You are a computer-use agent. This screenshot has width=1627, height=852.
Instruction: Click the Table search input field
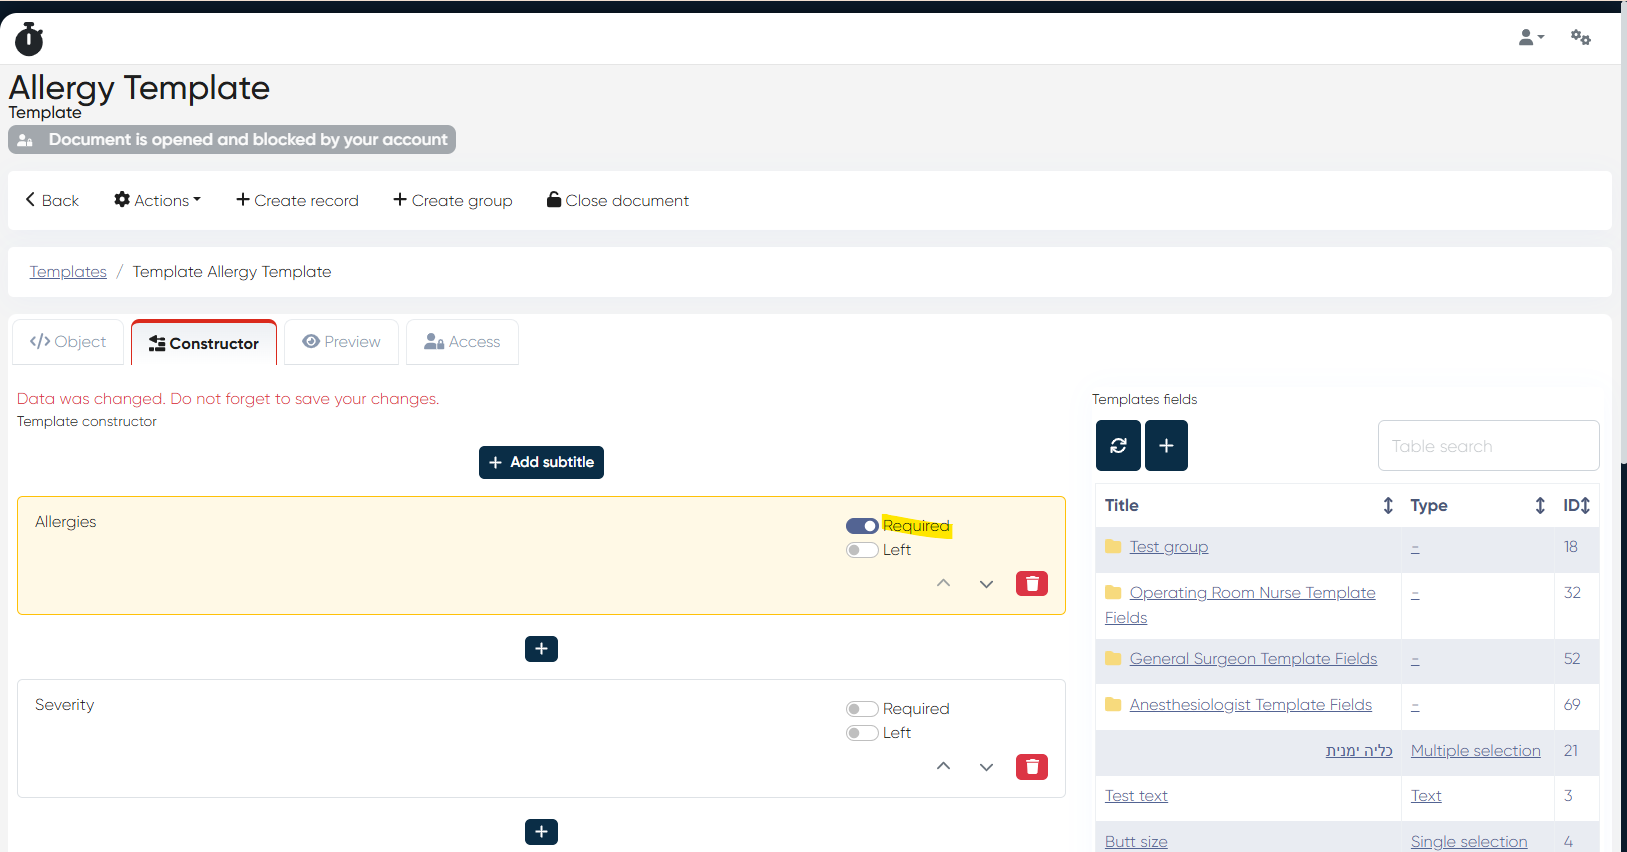click(x=1488, y=446)
